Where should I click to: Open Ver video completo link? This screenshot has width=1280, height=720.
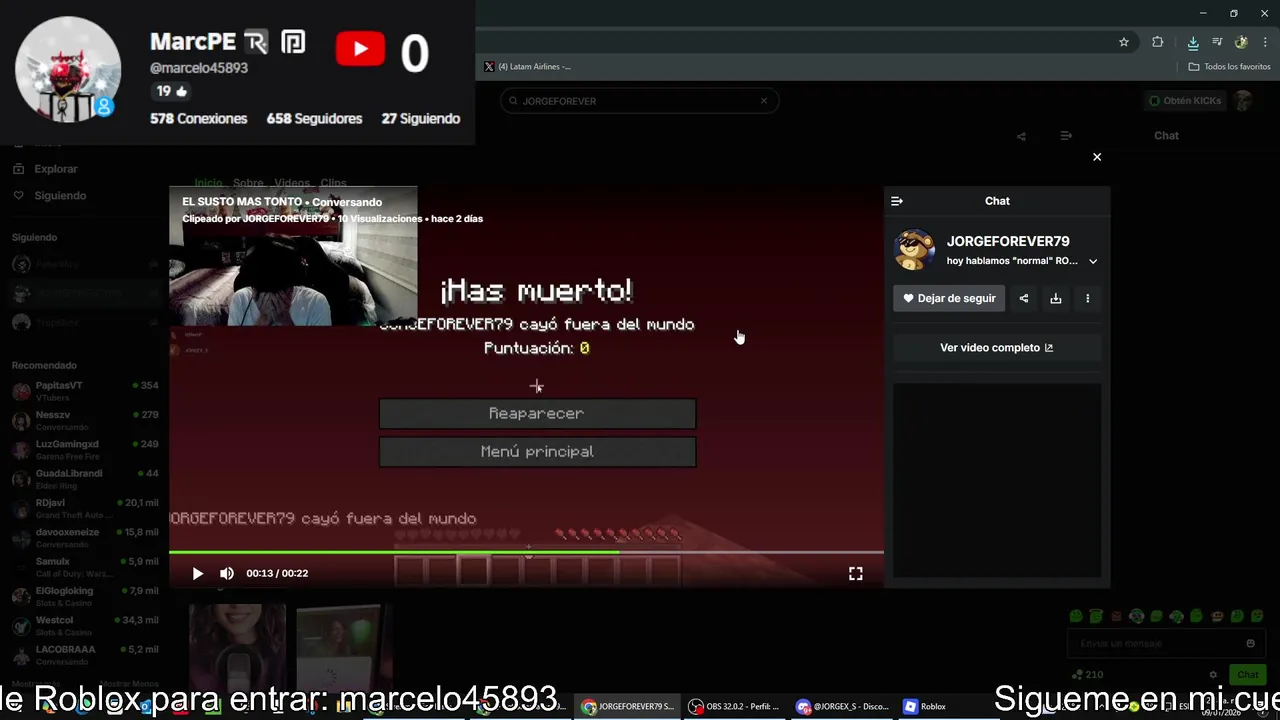[x=996, y=347]
